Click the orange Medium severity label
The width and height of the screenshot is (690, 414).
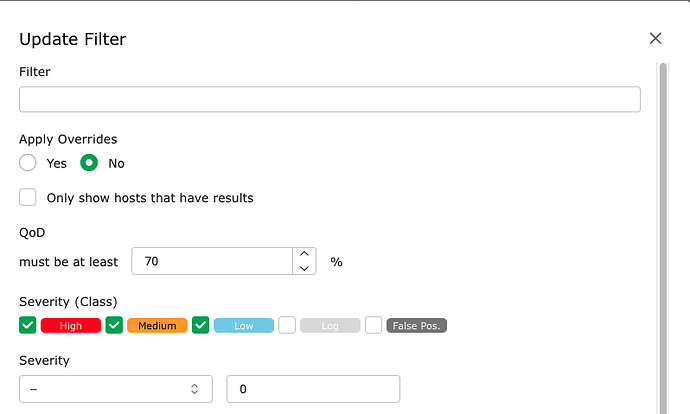click(157, 326)
